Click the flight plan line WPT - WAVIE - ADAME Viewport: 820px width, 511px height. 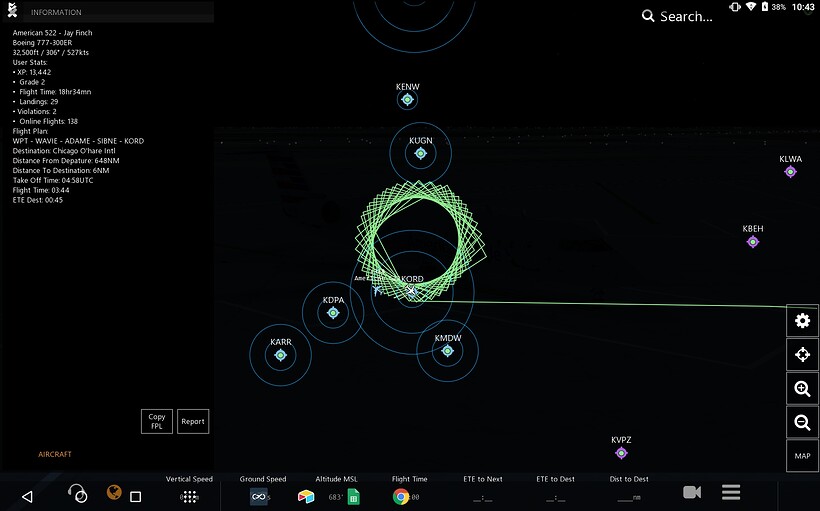tap(78, 141)
